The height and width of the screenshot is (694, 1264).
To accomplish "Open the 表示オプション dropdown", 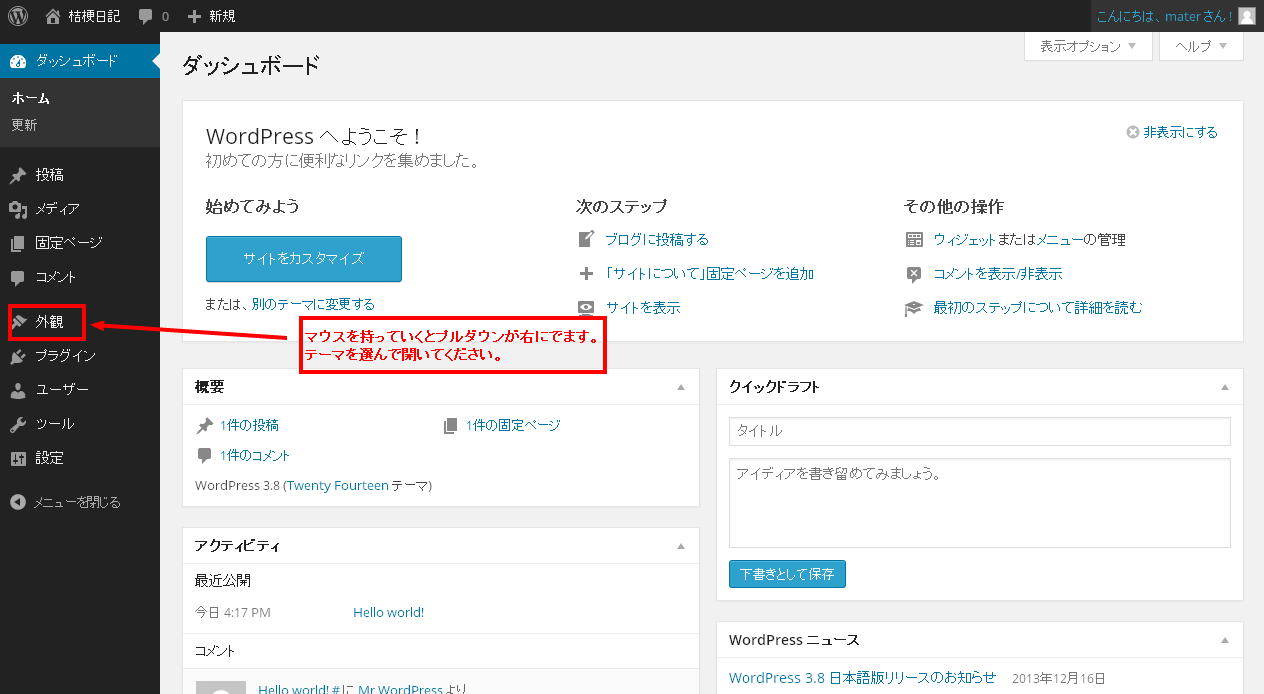I will tap(1088, 46).
